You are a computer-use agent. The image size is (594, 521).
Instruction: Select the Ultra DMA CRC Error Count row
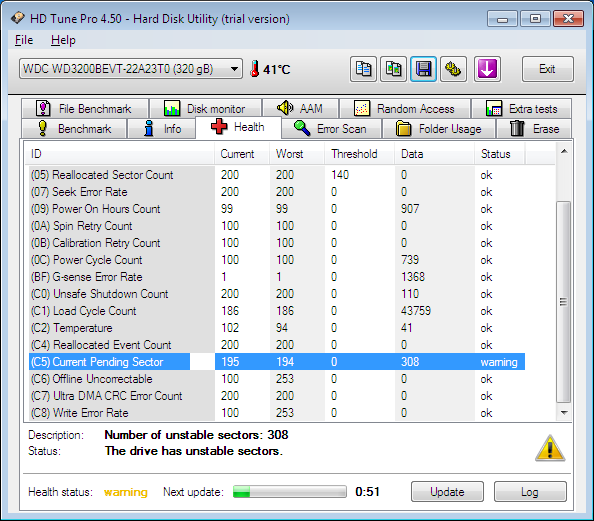pos(277,396)
